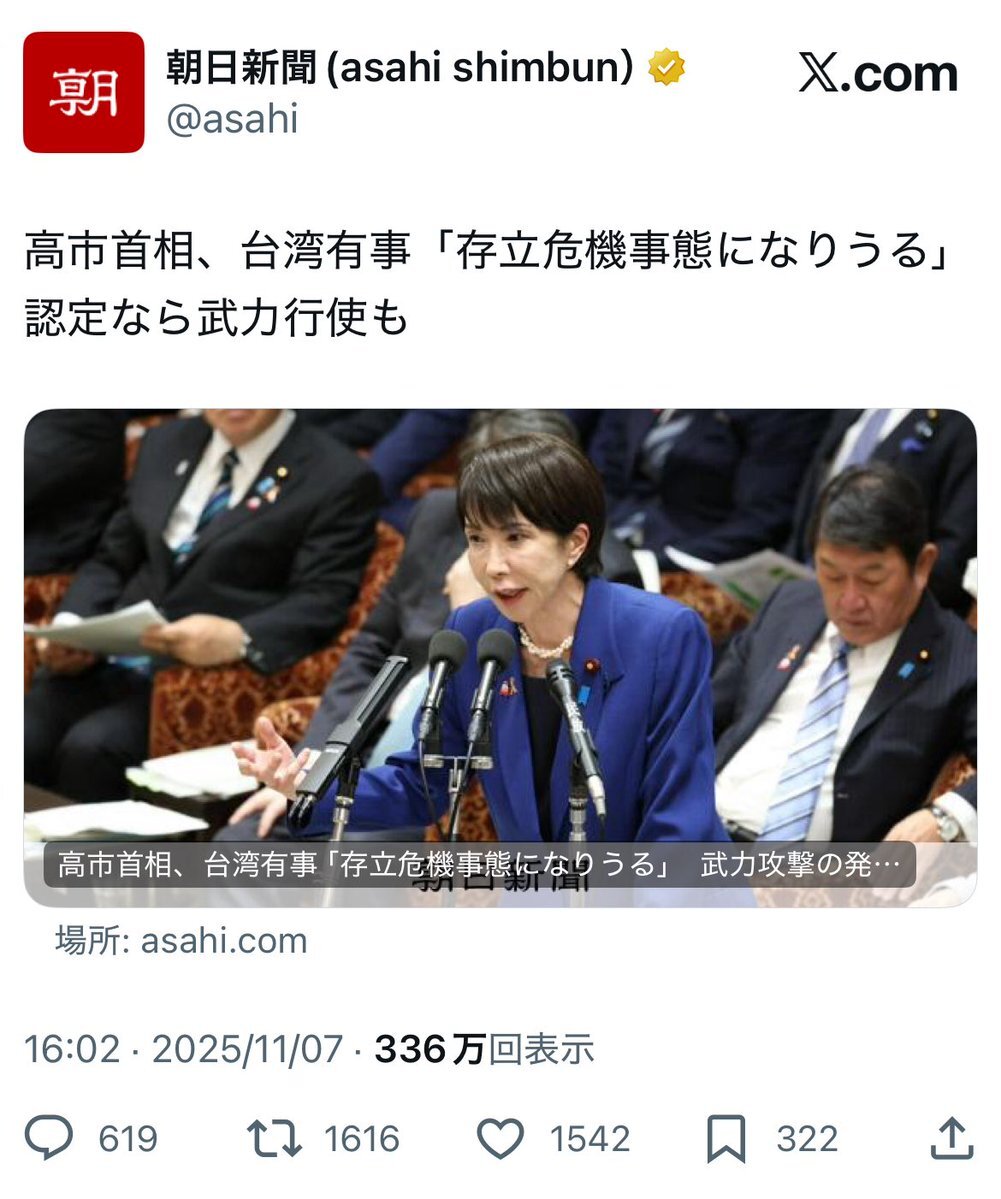Click the 322 bookmarks count
1001x1199 pixels.
(808, 1139)
